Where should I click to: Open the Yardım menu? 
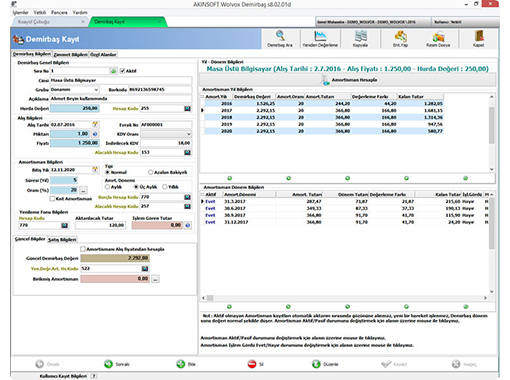80,13
